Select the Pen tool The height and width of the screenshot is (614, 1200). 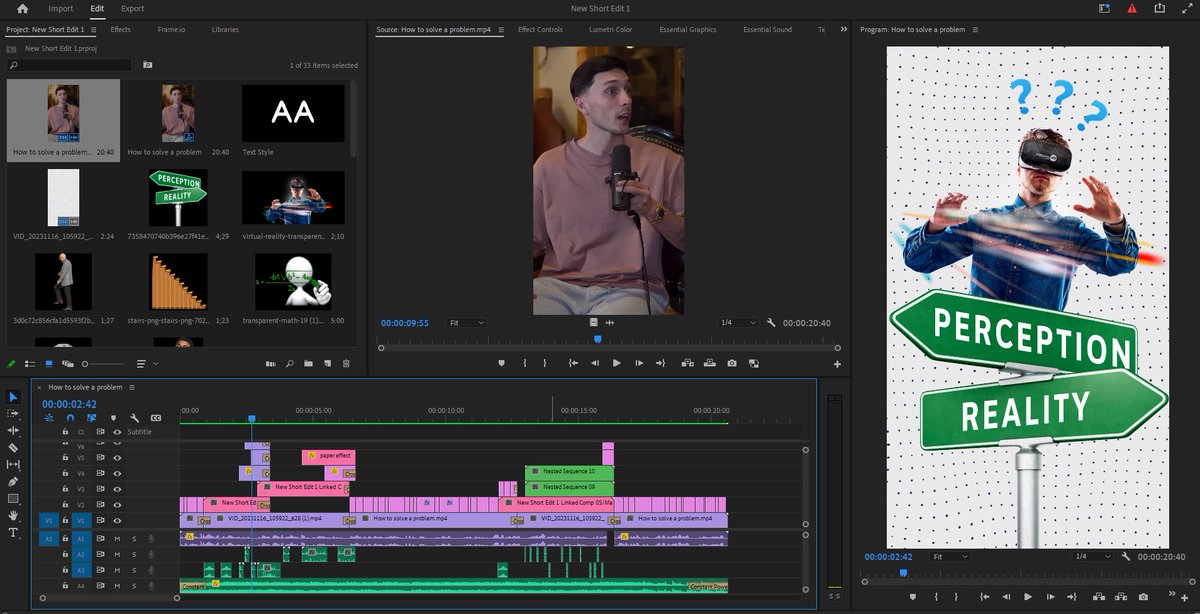13,481
